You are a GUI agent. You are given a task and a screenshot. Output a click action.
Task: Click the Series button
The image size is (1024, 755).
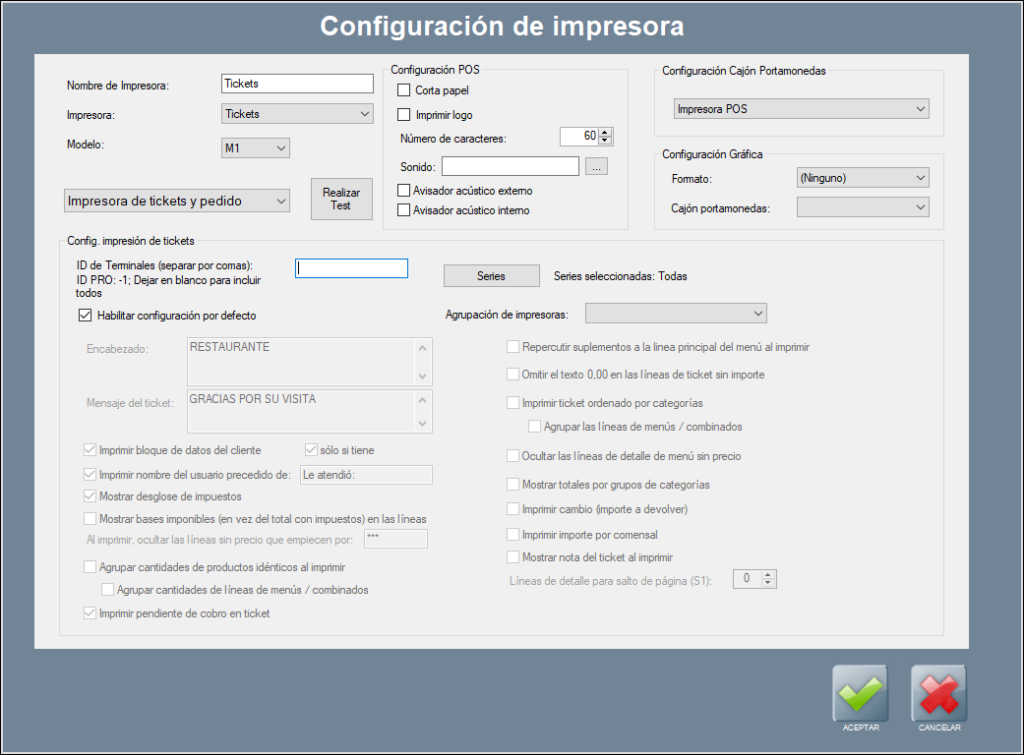(491, 276)
